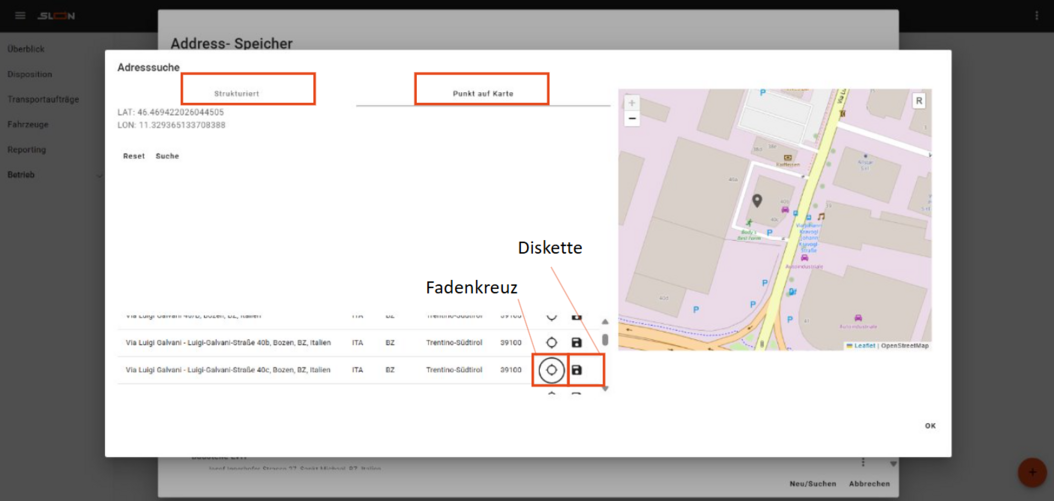Switch to the Punkt auf Karte tab

pos(483,94)
